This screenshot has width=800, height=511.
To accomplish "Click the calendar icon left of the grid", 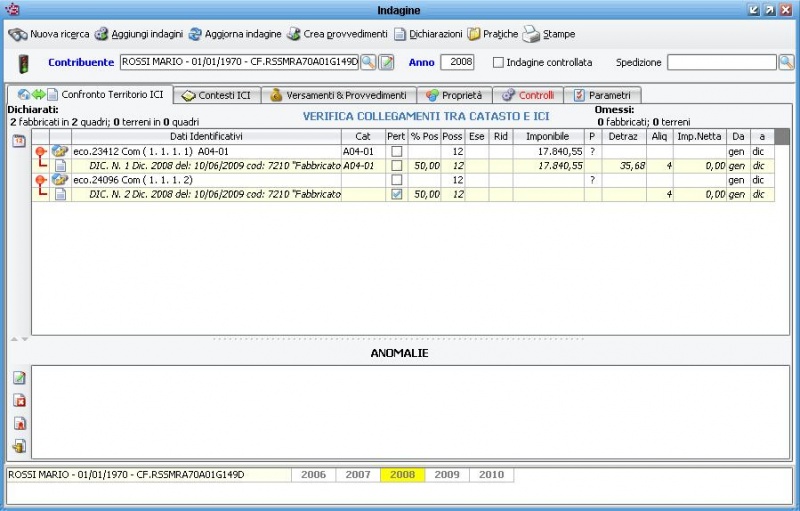I will coord(19,141).
